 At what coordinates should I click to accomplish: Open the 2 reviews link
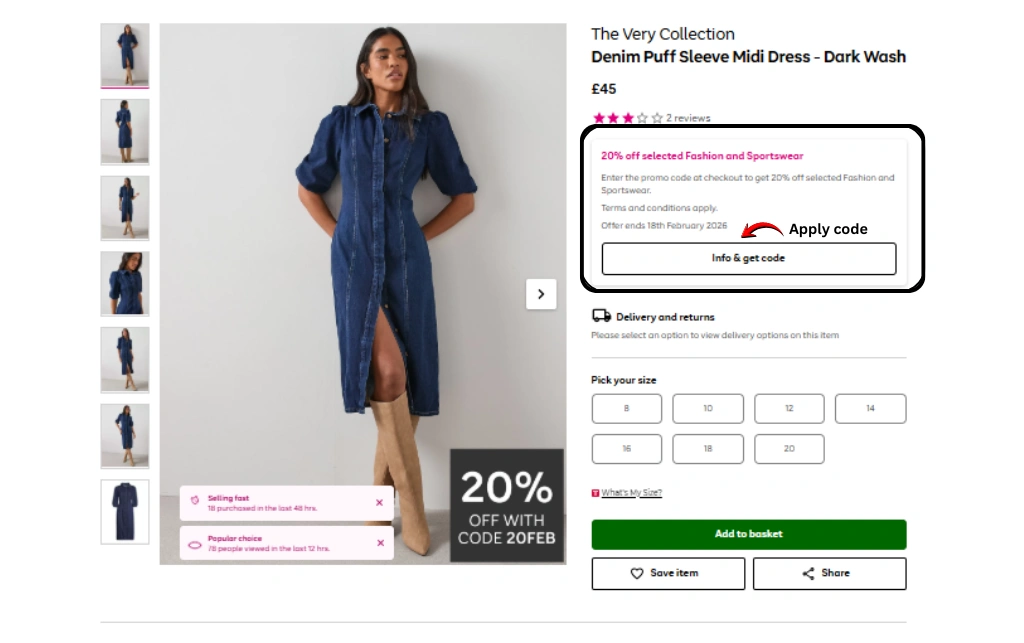click(688, 118)
